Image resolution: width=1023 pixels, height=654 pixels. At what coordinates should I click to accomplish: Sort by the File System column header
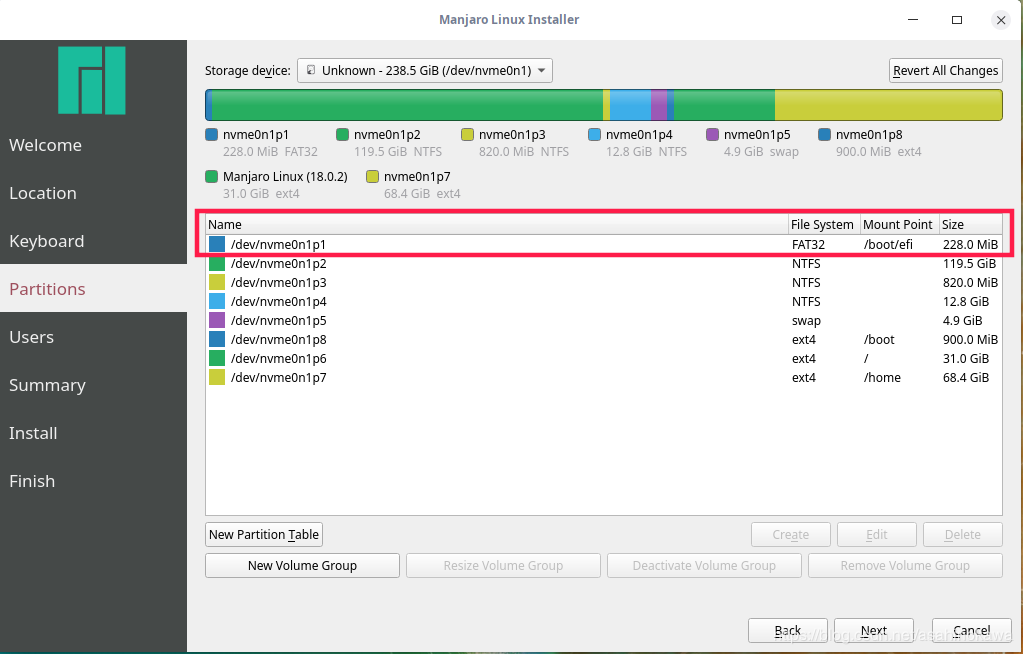pos(824,225)
